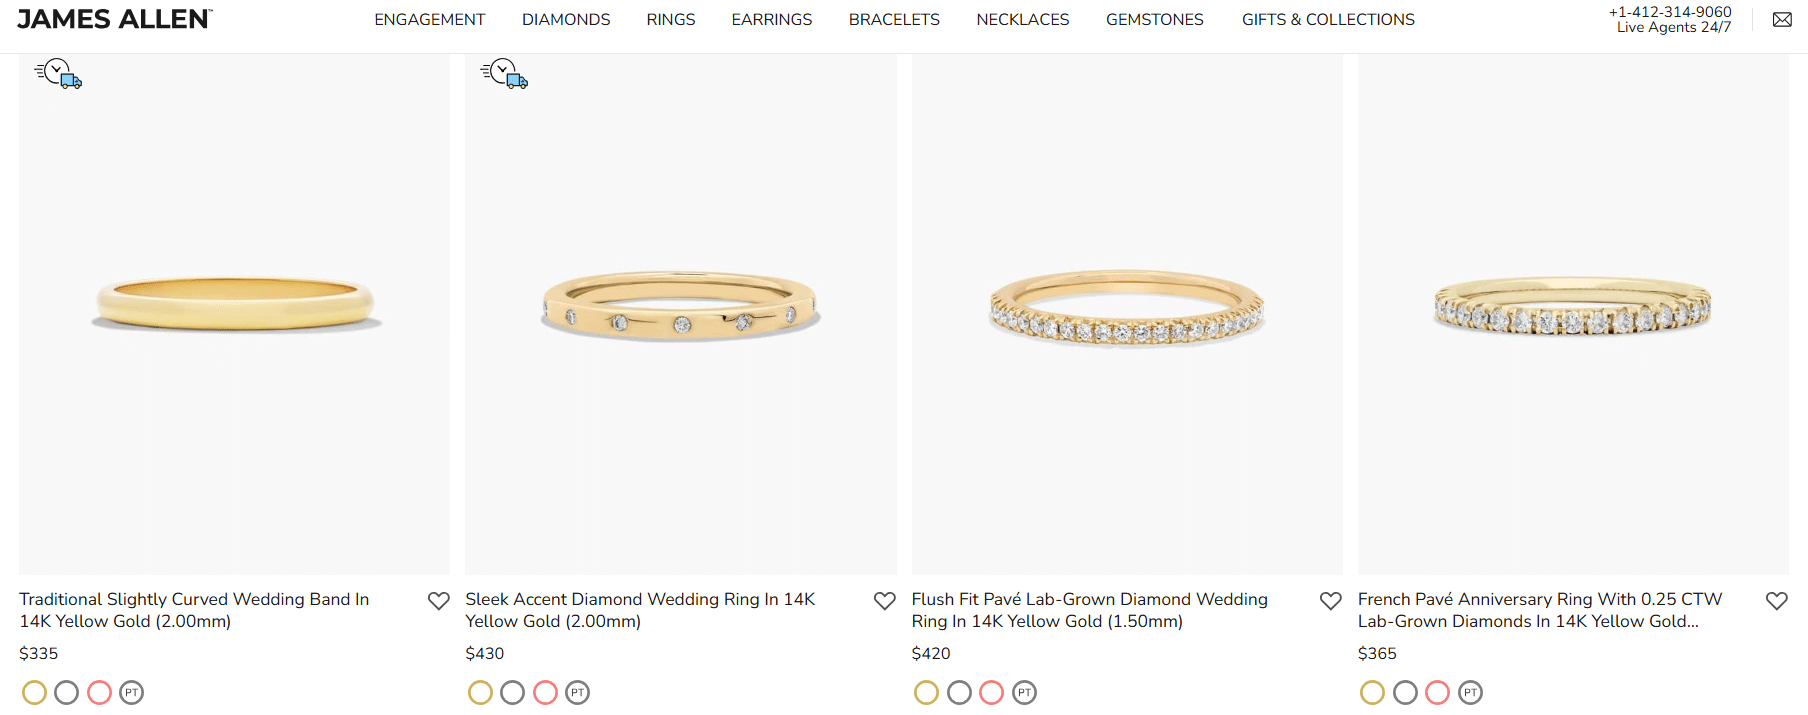Open the email contact envelope icon
This screenshot has height=715, width=1808.
(x=1782, y=20)
